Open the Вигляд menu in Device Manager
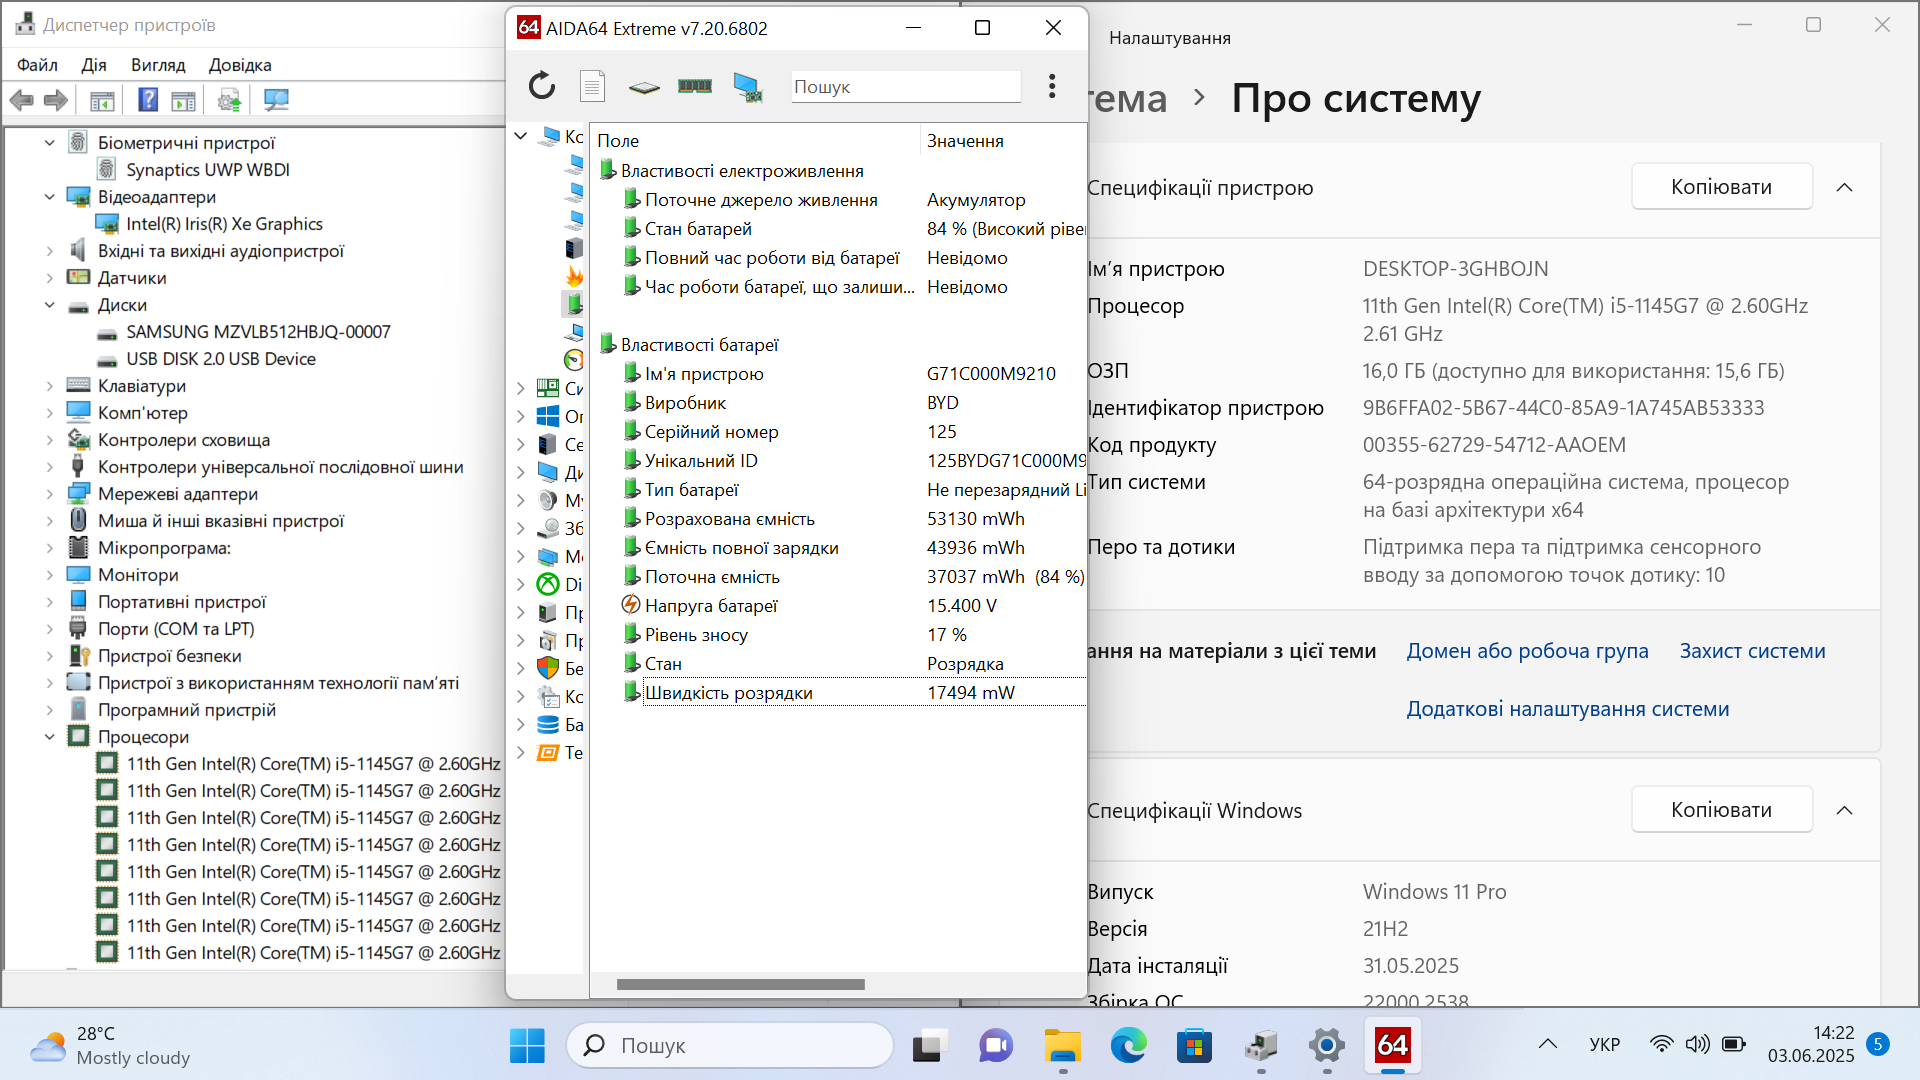 [x=158, y=65]
